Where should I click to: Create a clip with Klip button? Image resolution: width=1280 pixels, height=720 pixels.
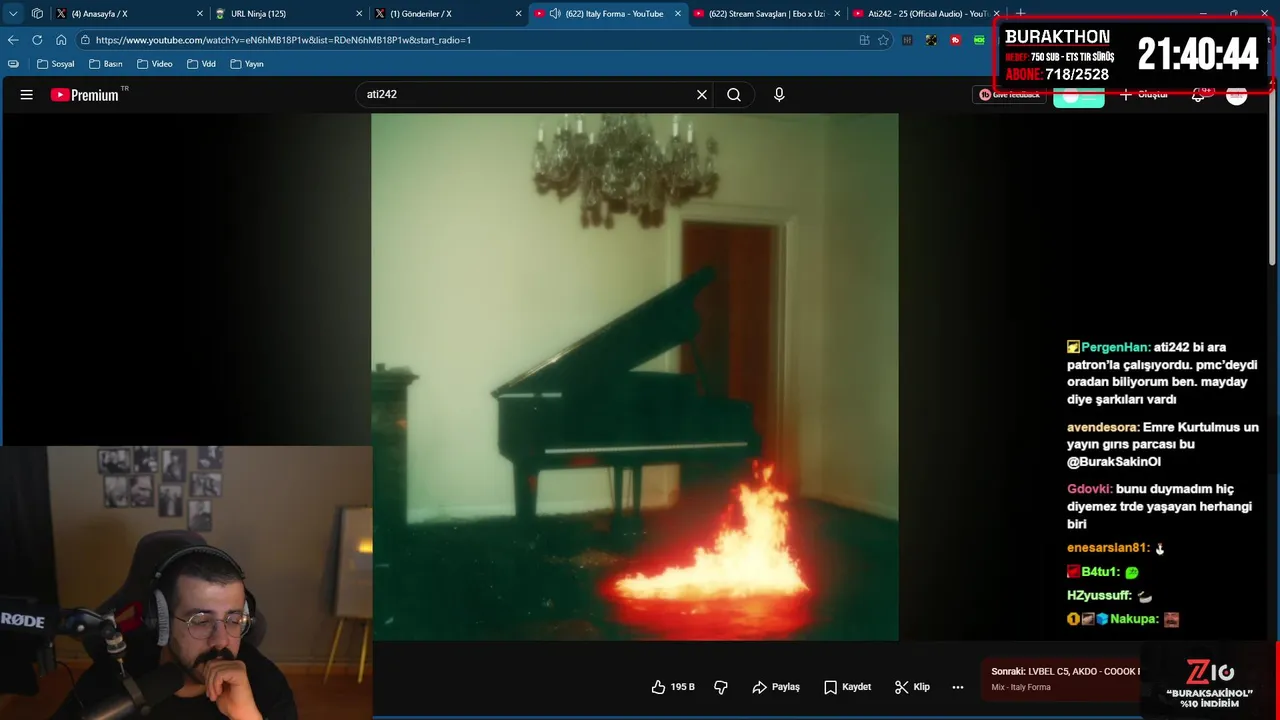pos(912,687)
